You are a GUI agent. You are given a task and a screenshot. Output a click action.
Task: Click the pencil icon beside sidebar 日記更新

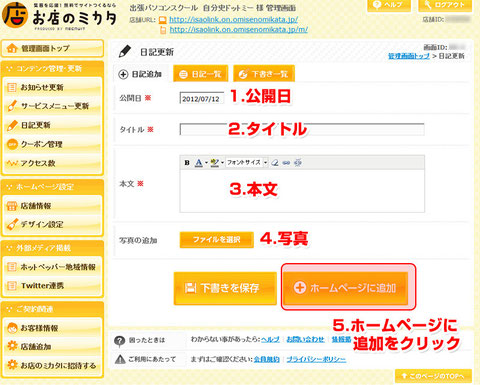click(12, 125)
